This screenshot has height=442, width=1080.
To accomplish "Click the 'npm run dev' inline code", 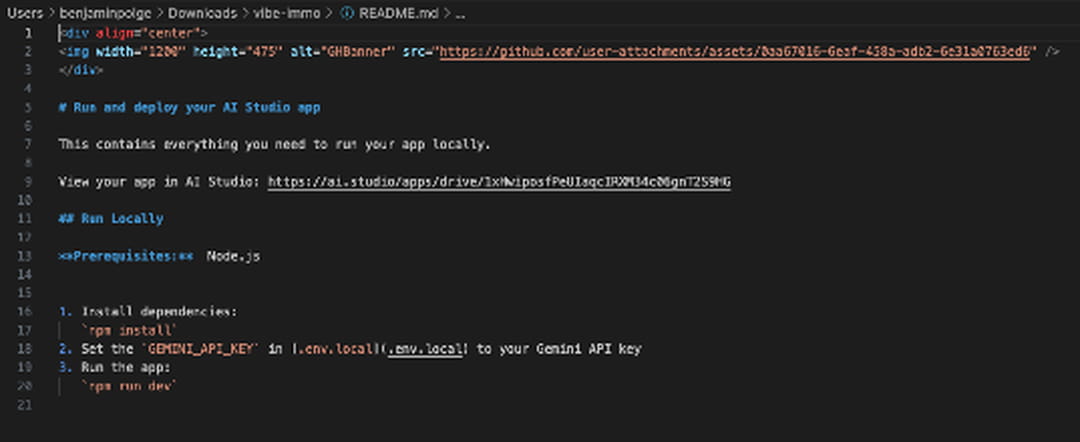I will [130, 386].
